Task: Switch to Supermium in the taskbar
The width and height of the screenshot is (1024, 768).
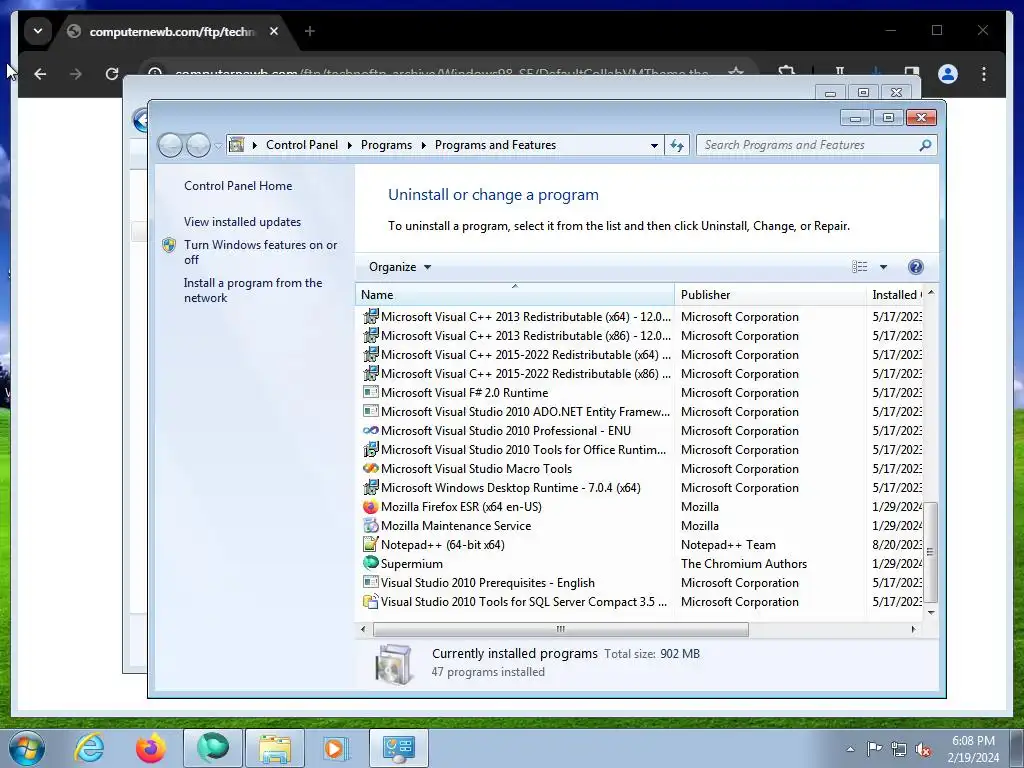Action: coord(213,748)
